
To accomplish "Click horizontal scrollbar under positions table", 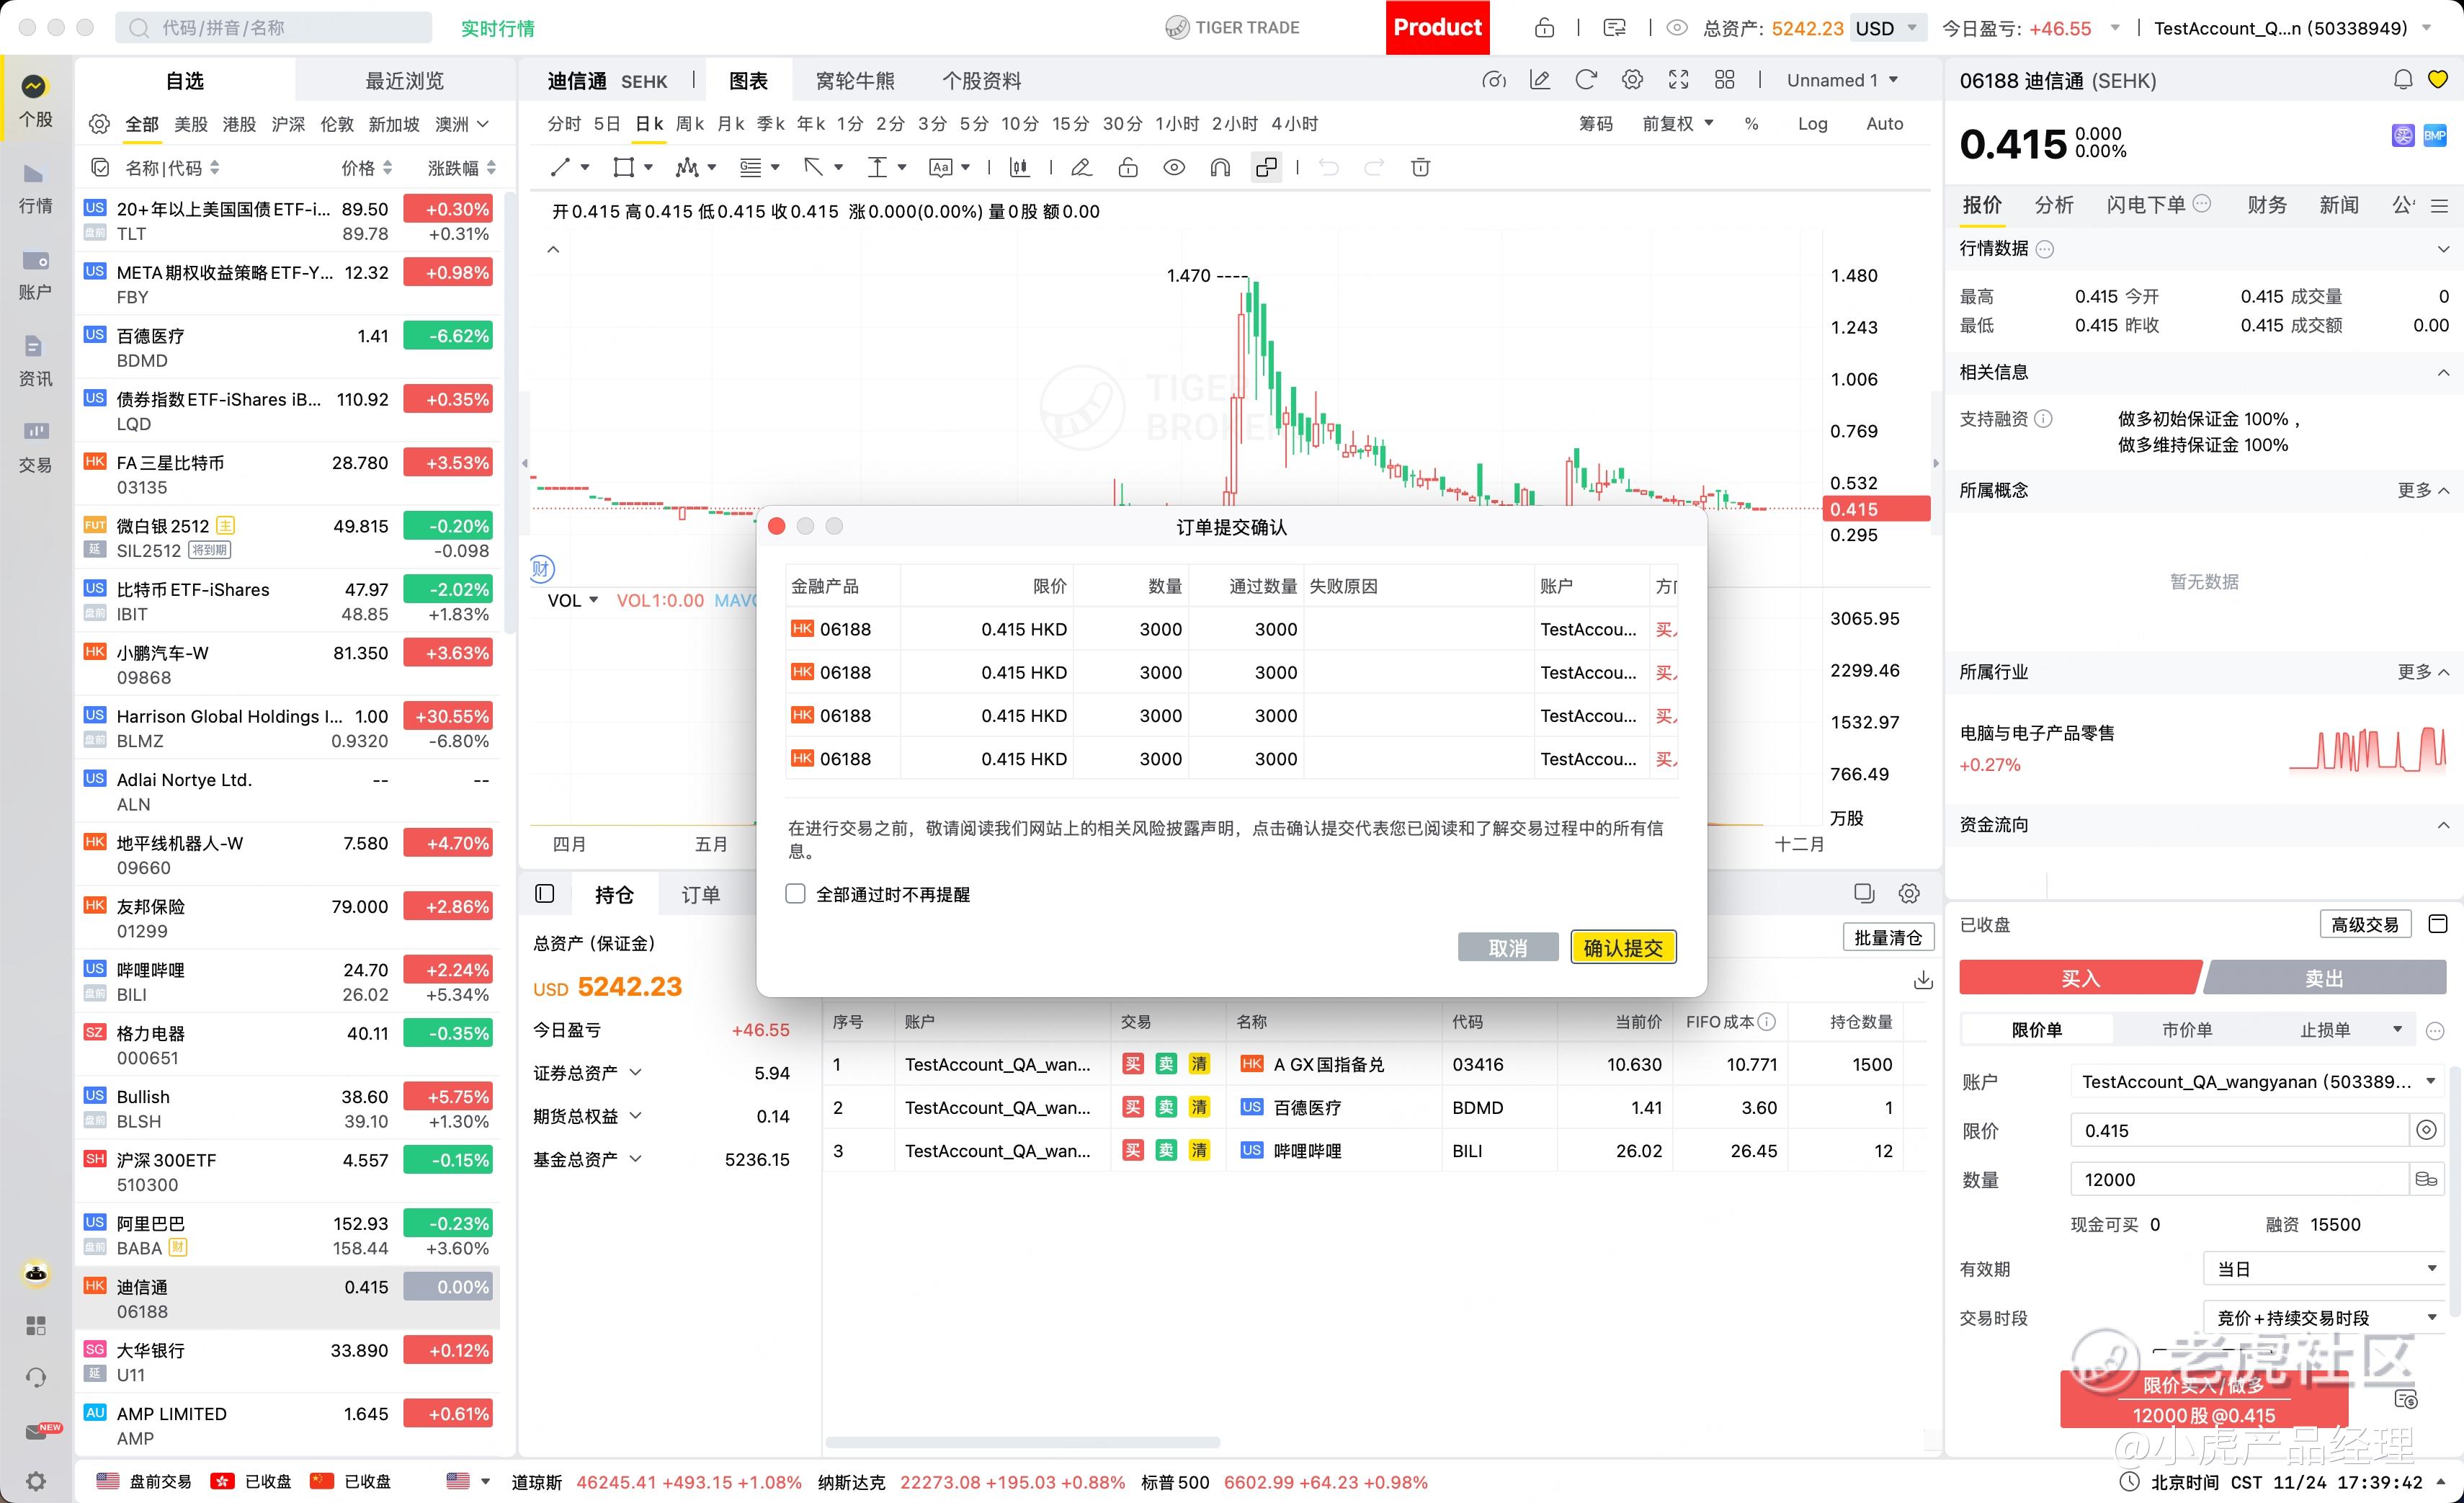I will (1022, 1443).
